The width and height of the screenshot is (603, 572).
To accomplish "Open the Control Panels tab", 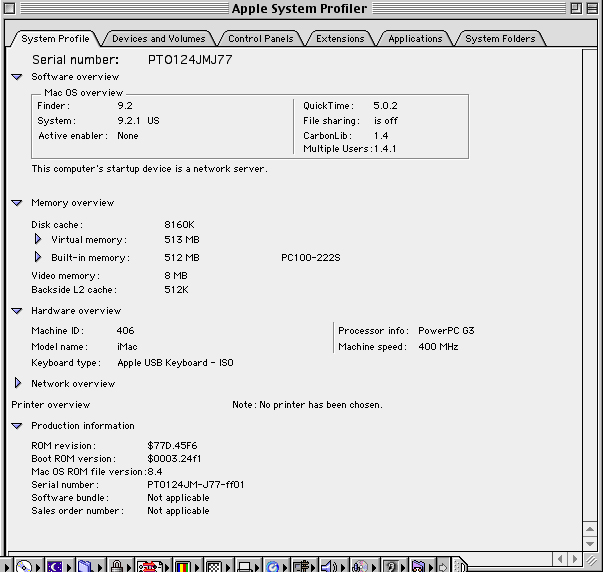I will pyautogui.click(x=261, y=39).
